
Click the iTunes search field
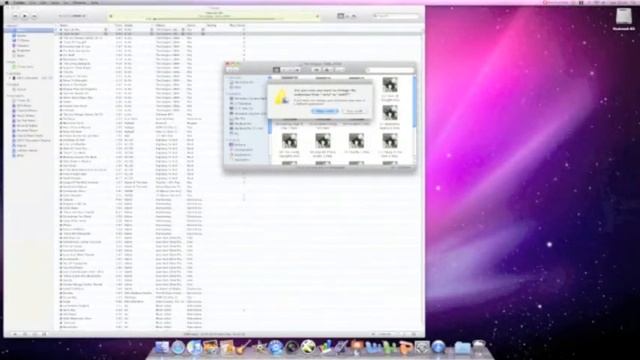(396, 16)
